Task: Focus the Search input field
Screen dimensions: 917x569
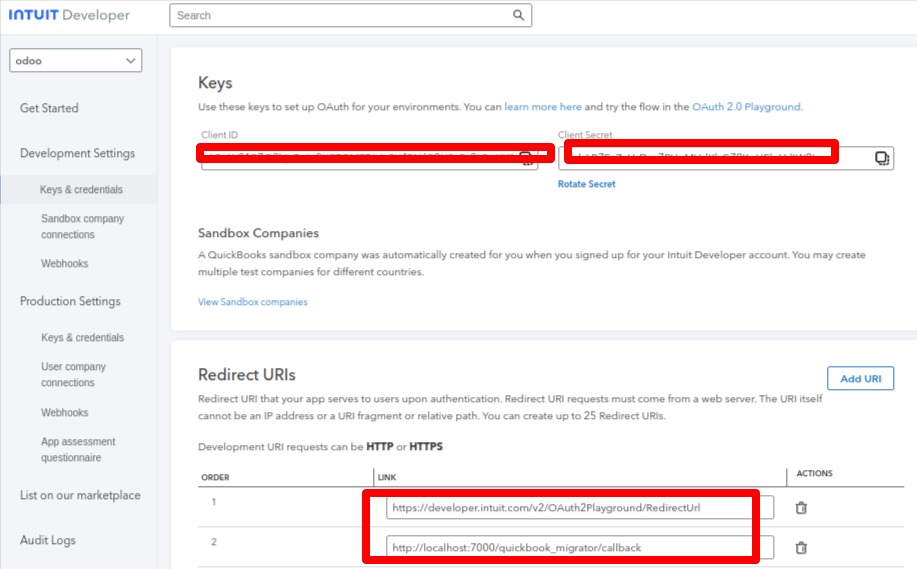Action: click(x=350, y=15)
